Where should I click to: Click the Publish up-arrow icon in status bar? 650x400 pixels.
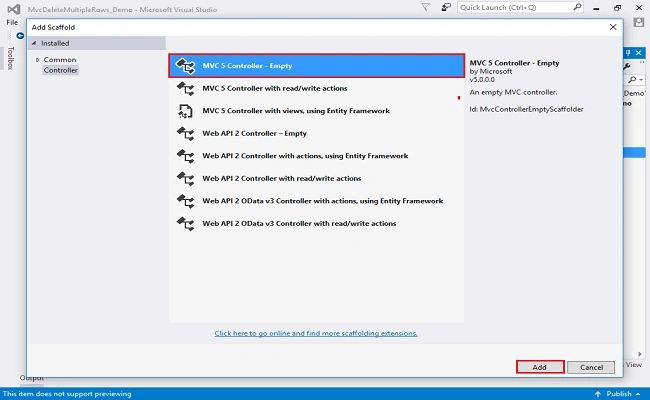coord(598,394)
